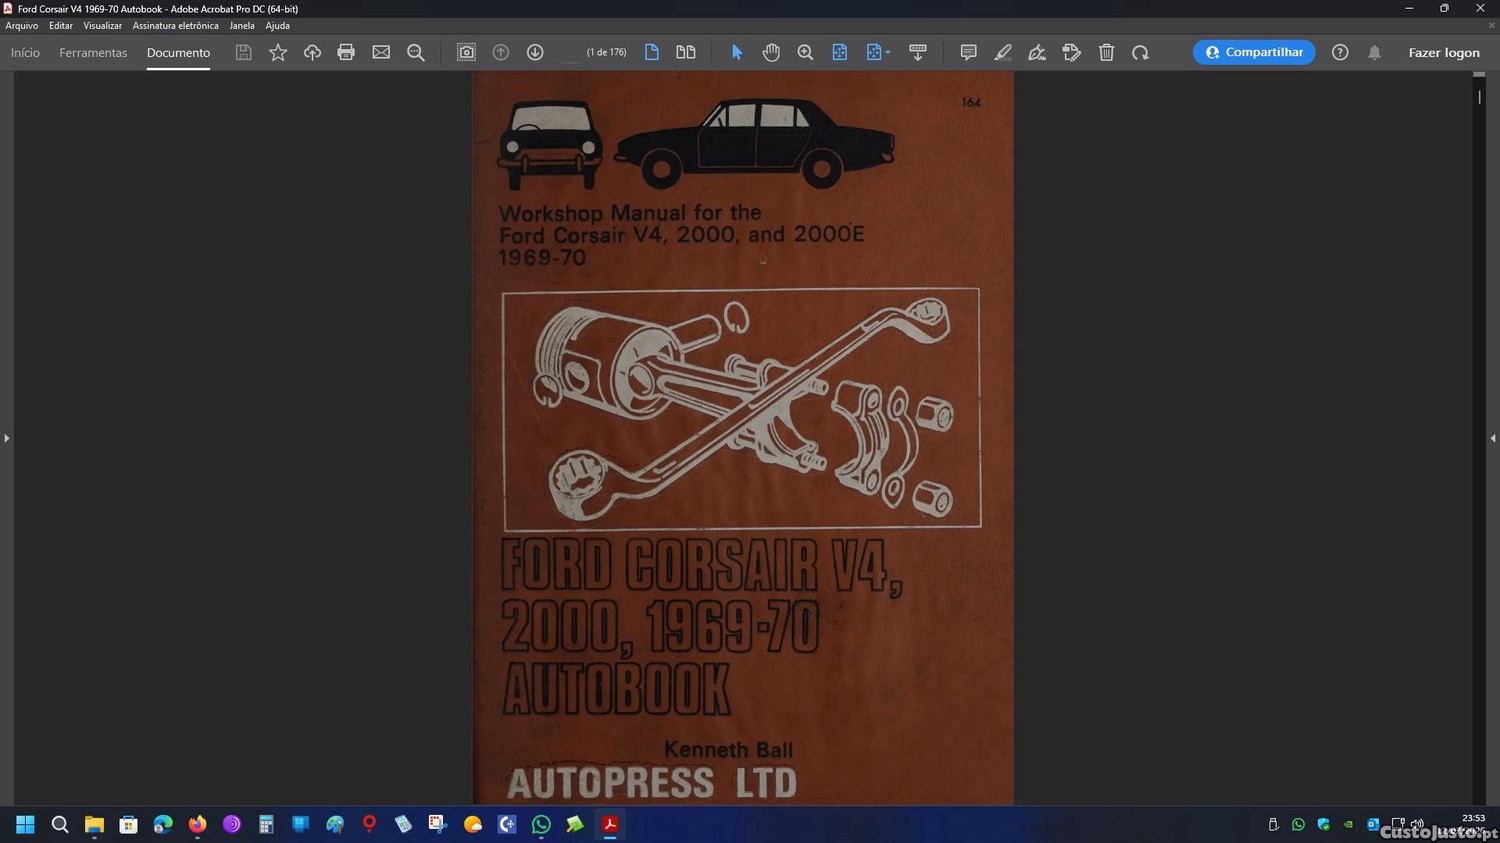Select the Hand pan tool
1500x843 pixels.
(771, 53)
